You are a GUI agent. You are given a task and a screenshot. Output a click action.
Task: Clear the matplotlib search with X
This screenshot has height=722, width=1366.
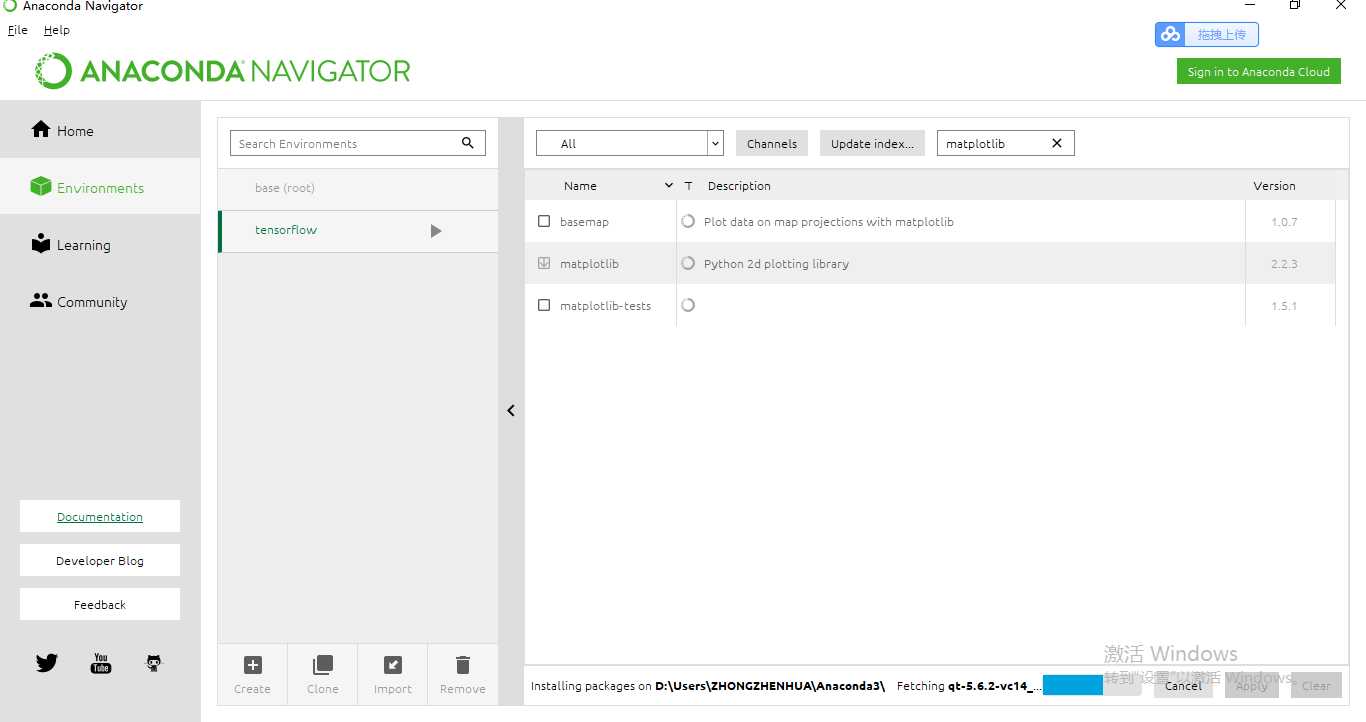click(1057, 143)
